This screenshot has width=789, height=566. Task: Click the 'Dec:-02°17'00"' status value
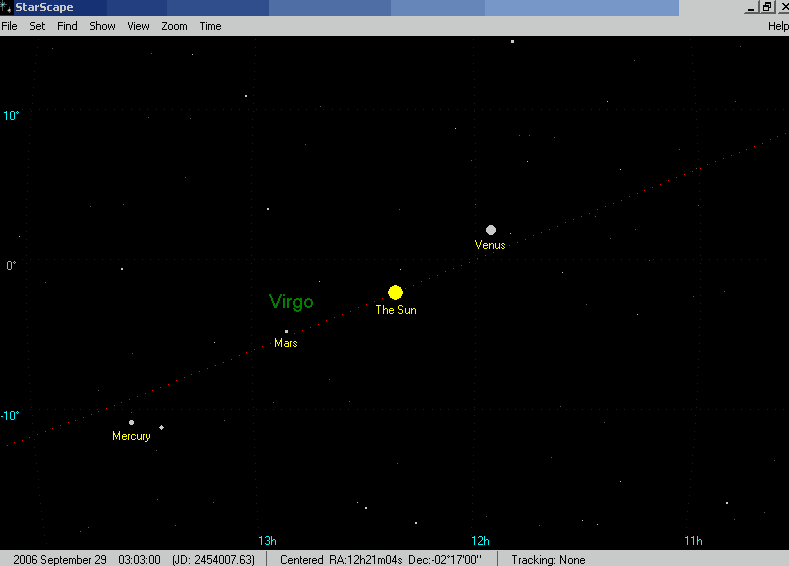click(x=445, y=559)
